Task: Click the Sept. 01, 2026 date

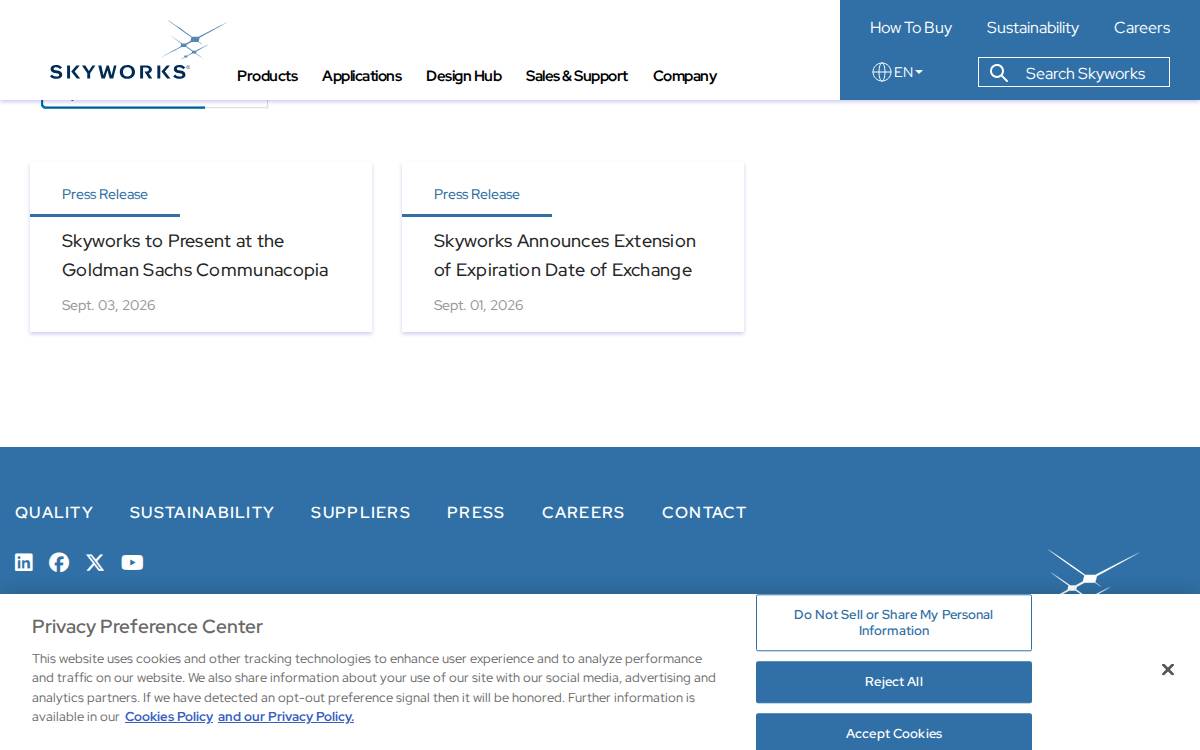Action: (x=479, y=305)
